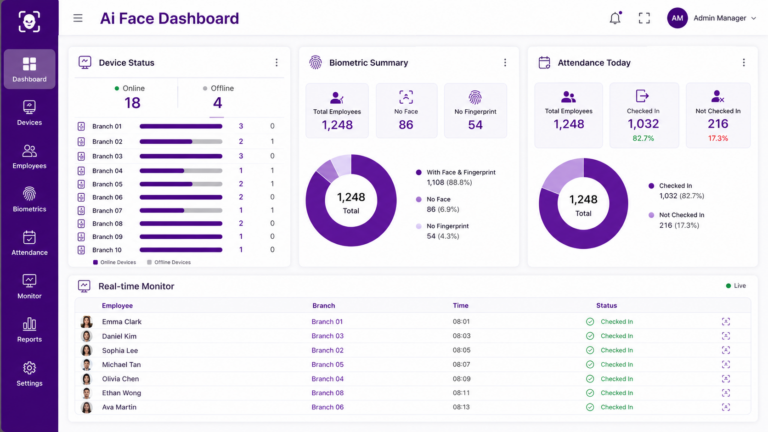Sort by the Employee column header

pyautogui.click(x=117, y=306)
